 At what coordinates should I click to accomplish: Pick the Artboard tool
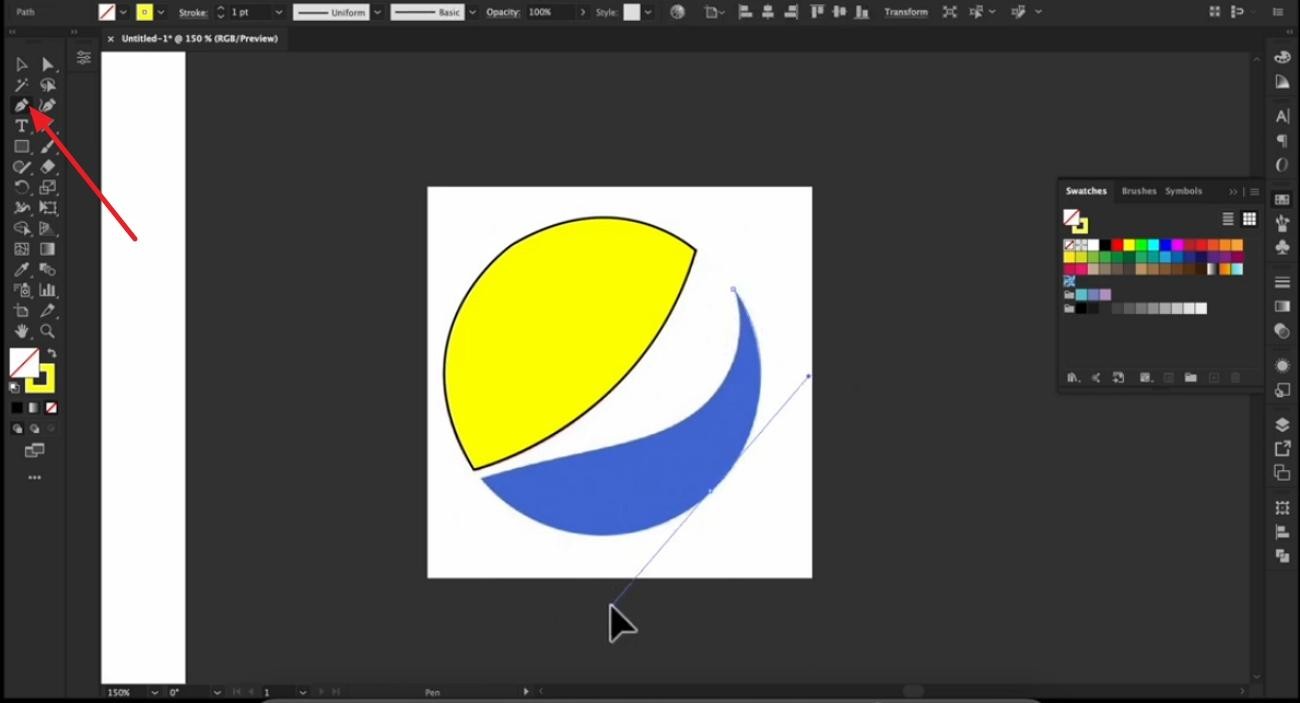(21, 311)
